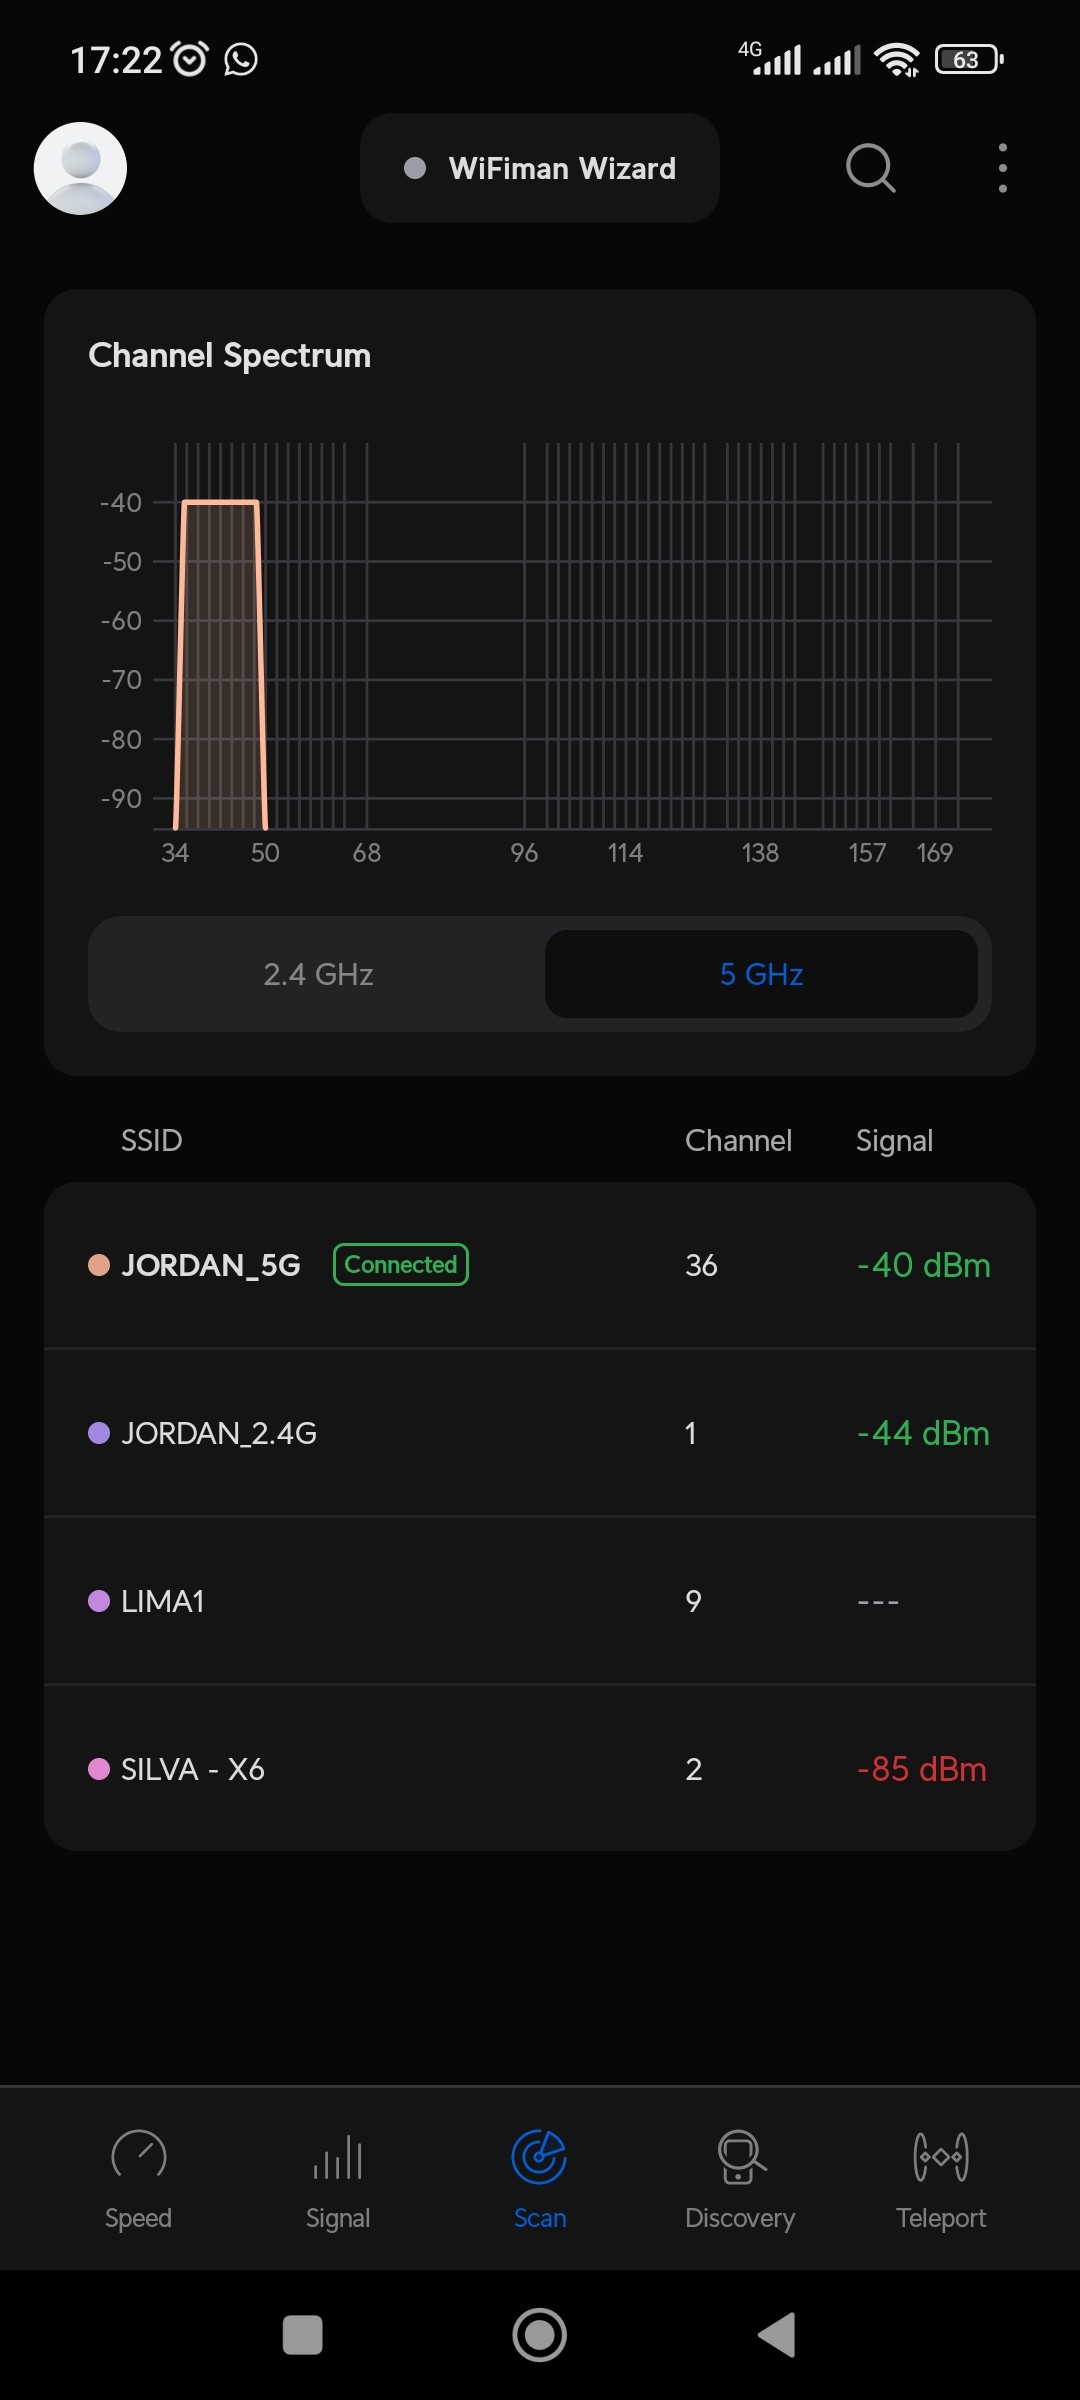
Task: Tap the SILVA - X6 network row
Action: click(540, 1769)
